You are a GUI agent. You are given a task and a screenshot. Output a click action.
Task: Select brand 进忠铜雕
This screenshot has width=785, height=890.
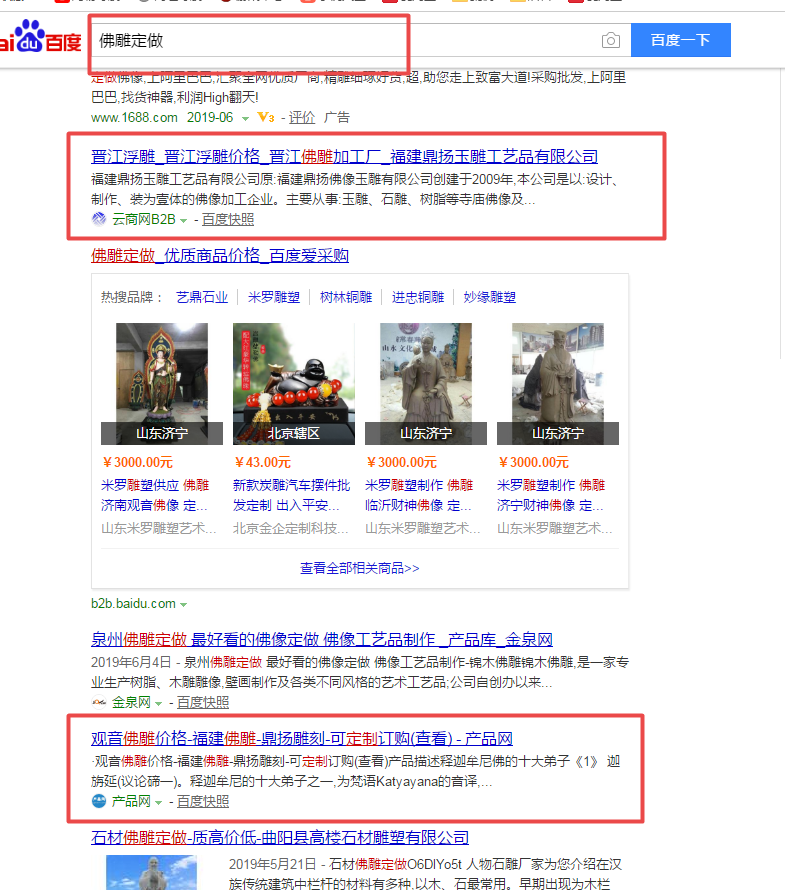(x=418, y=297)
